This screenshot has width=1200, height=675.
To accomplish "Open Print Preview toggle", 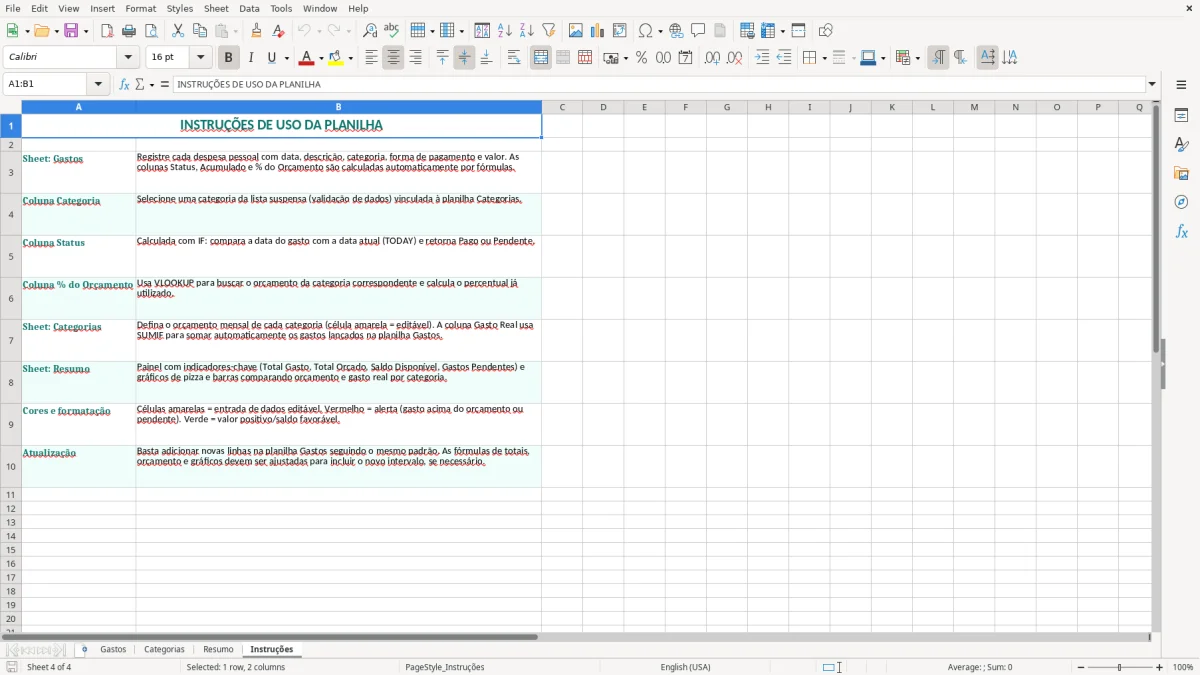I will (x=151, y=31).
